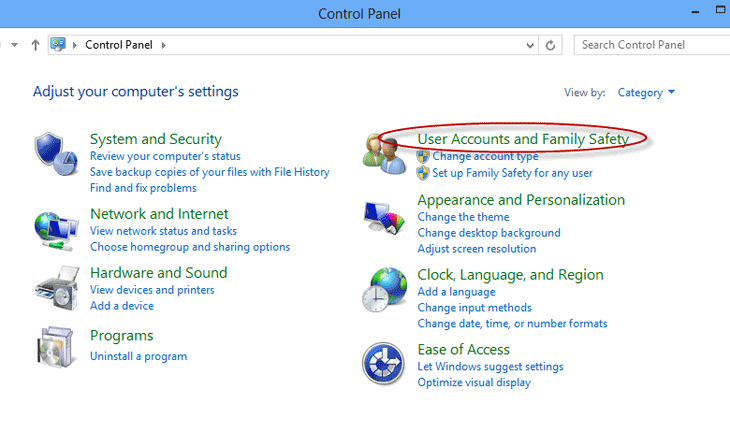
Task: Open Appearance and Personalization monitor icon
Action: (385, 218)
